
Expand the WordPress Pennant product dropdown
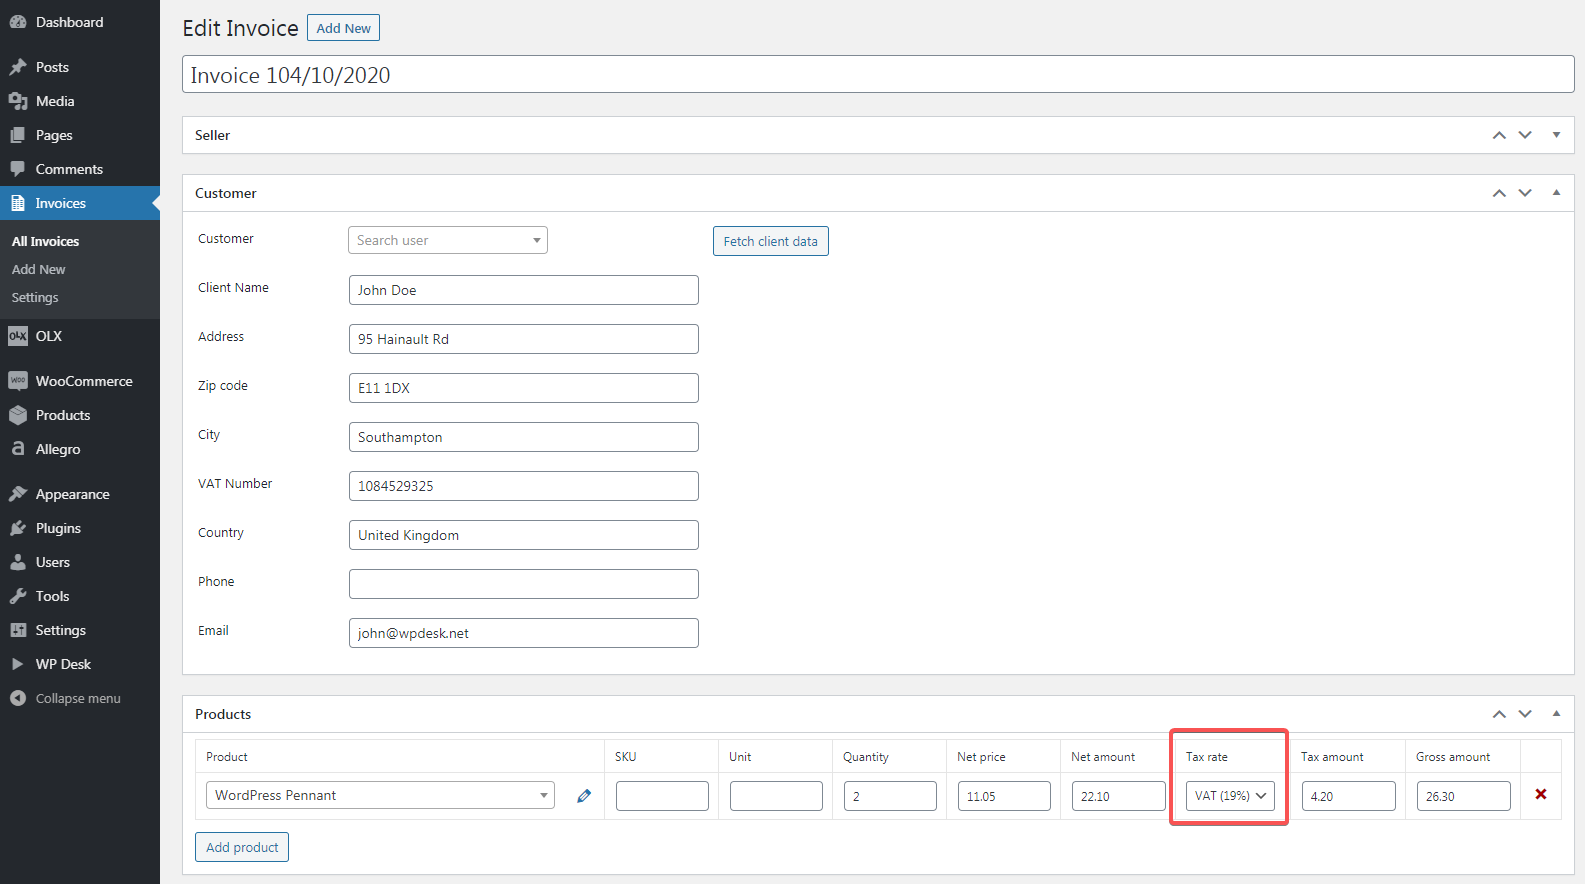[380, 795]
